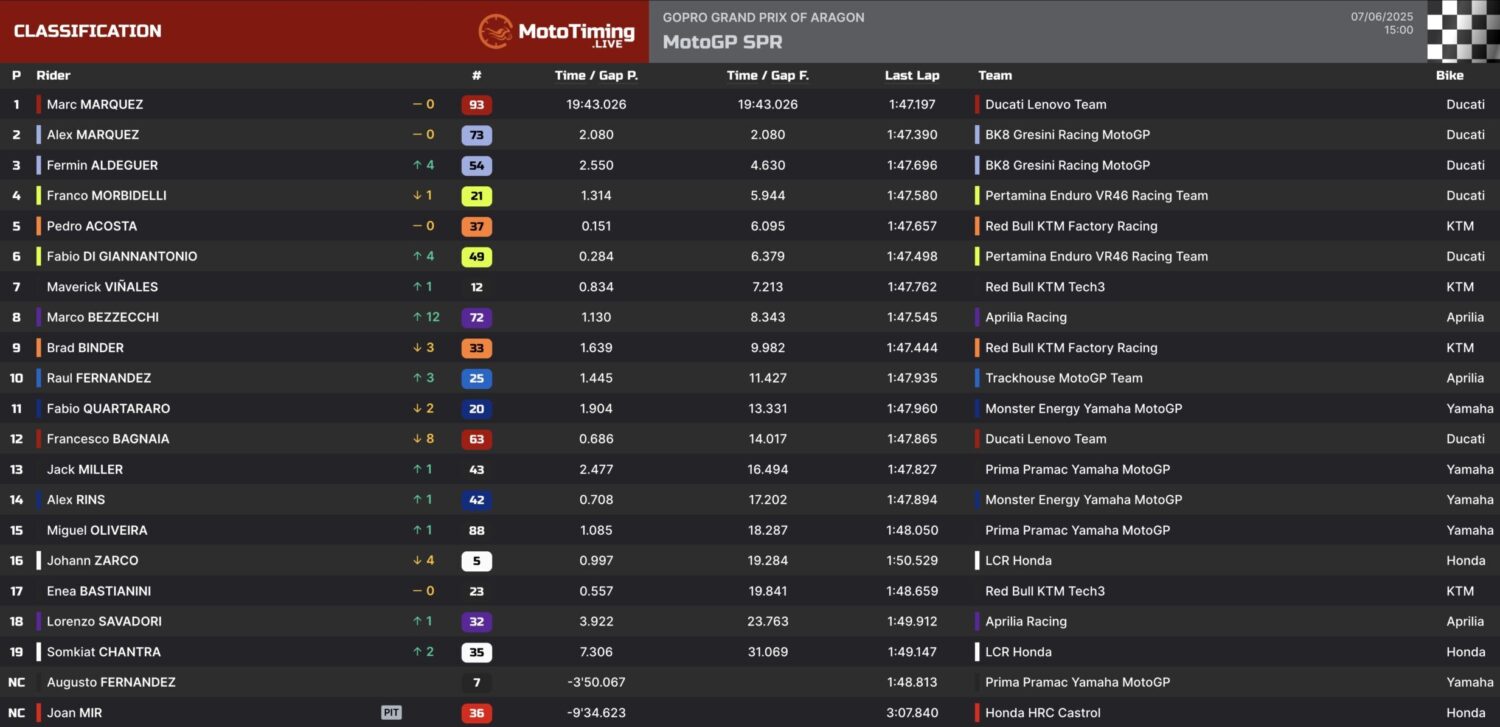1500x727 pixels.
Task: Click the gap 0.151 for Pedro Acosta
Action: pyautogui.click(x=596, y=226)
